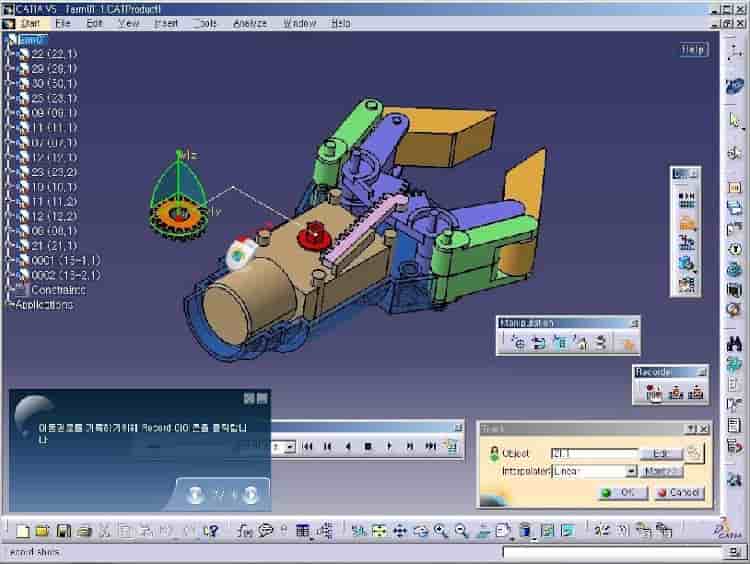
Task: Click the Save icon in bottom toolbar
Action: tap(64, 531)
